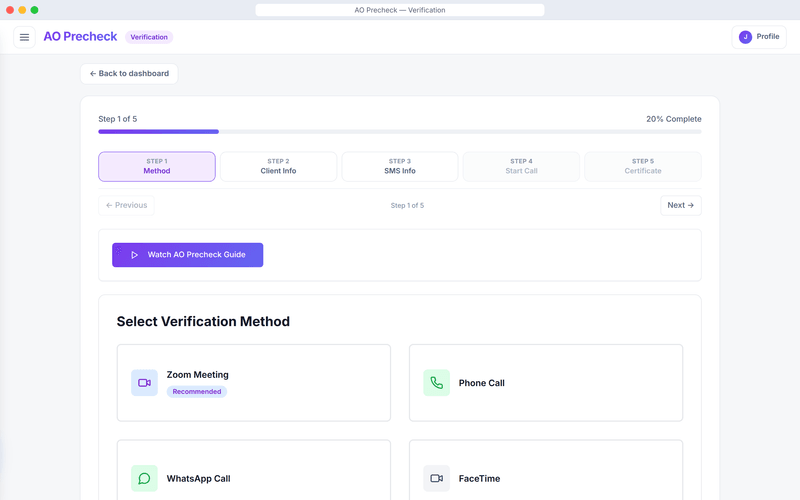Click the green Phone Call handset icon
The image size is (800, 500).
pyautogui.click(x=436, y=383)
